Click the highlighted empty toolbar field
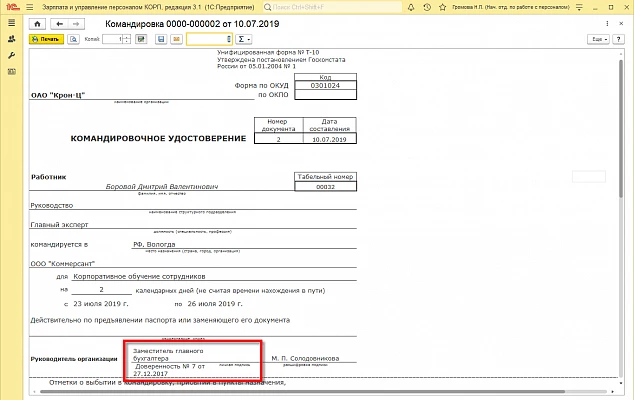 (209, 39)
